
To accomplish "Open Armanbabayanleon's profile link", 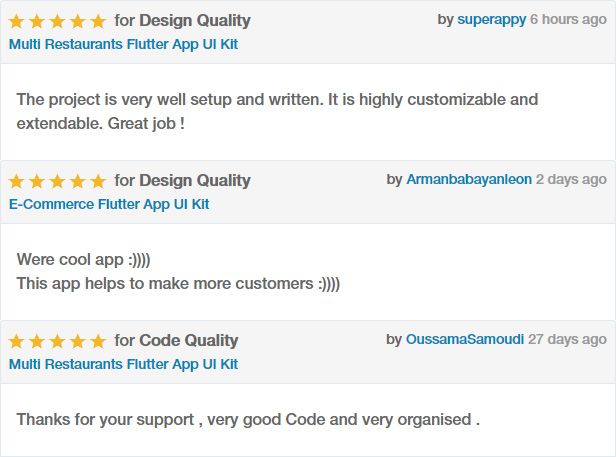I will point(469,179).
